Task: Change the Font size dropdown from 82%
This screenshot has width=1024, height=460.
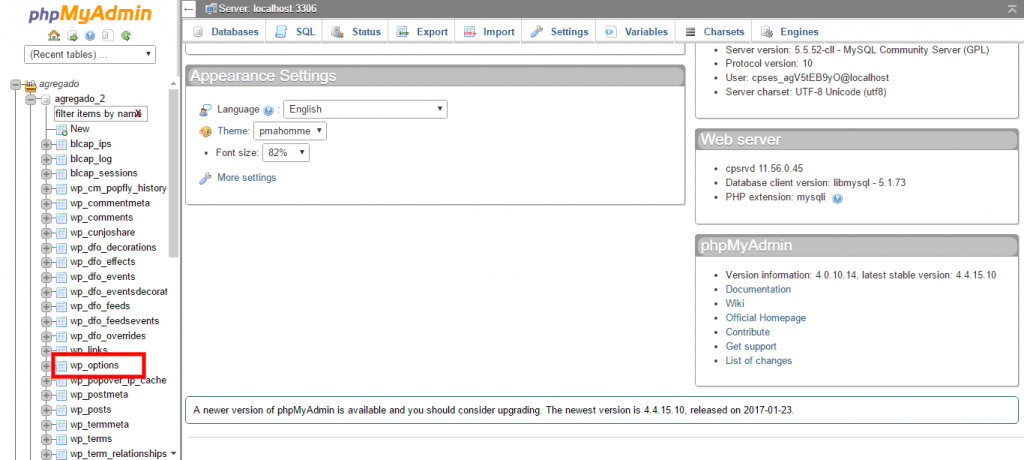Action: (286, 153)
